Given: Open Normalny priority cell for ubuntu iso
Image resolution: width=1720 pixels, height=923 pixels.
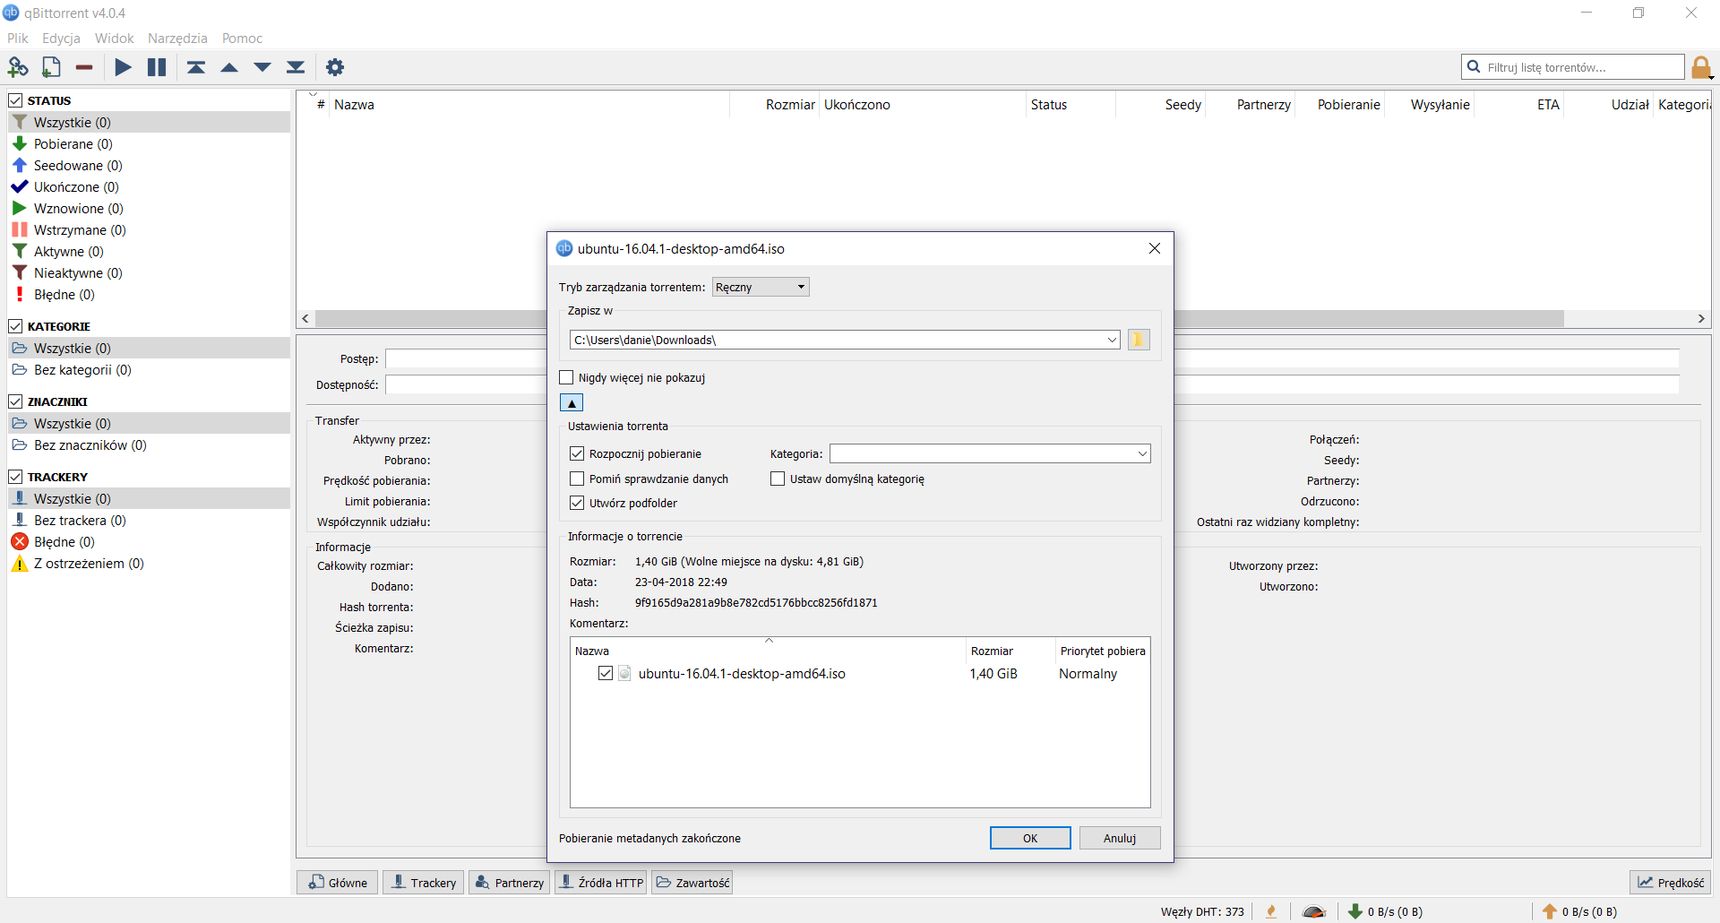Looking at the screenshot, I should tap(1088, 674).
